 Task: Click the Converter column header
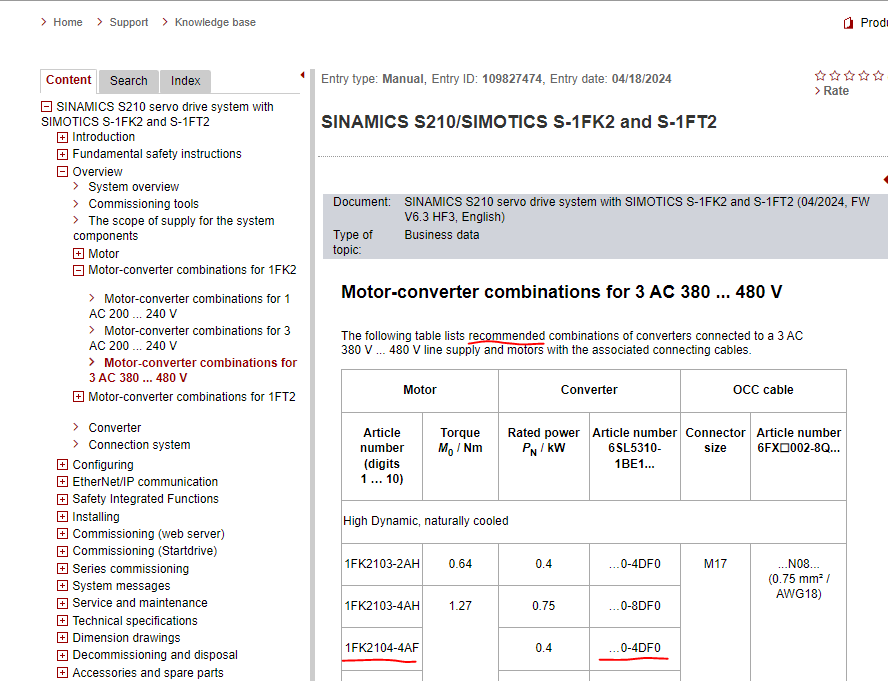point(589,390)
